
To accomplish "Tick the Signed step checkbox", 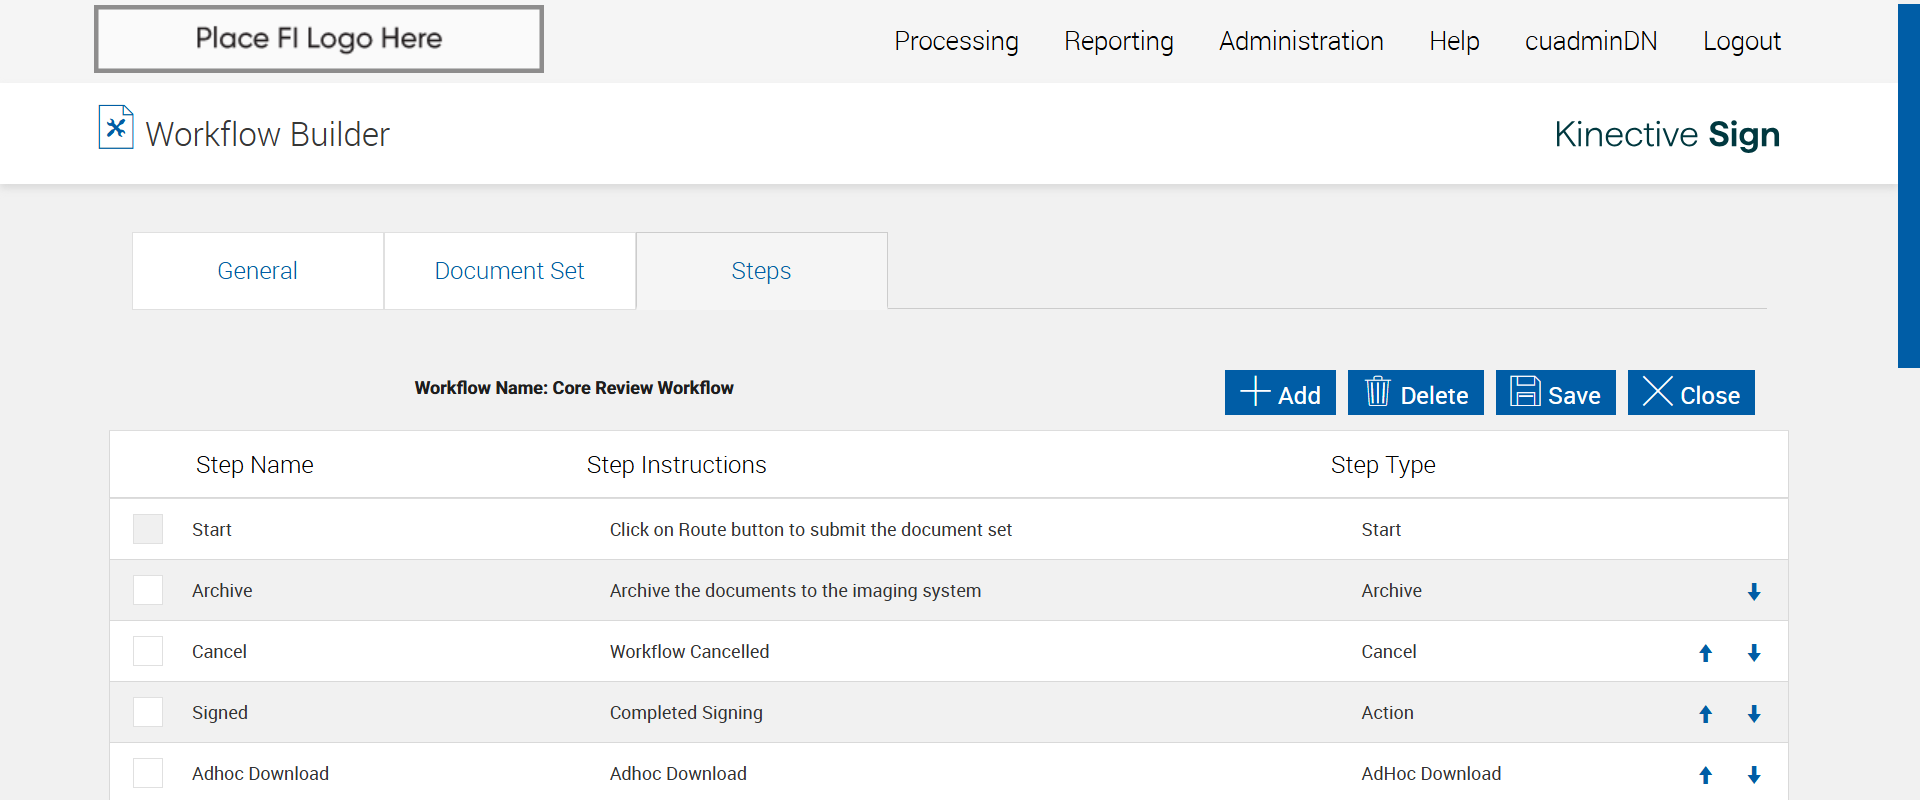I will pyautogui.click(x=148, y=712).
